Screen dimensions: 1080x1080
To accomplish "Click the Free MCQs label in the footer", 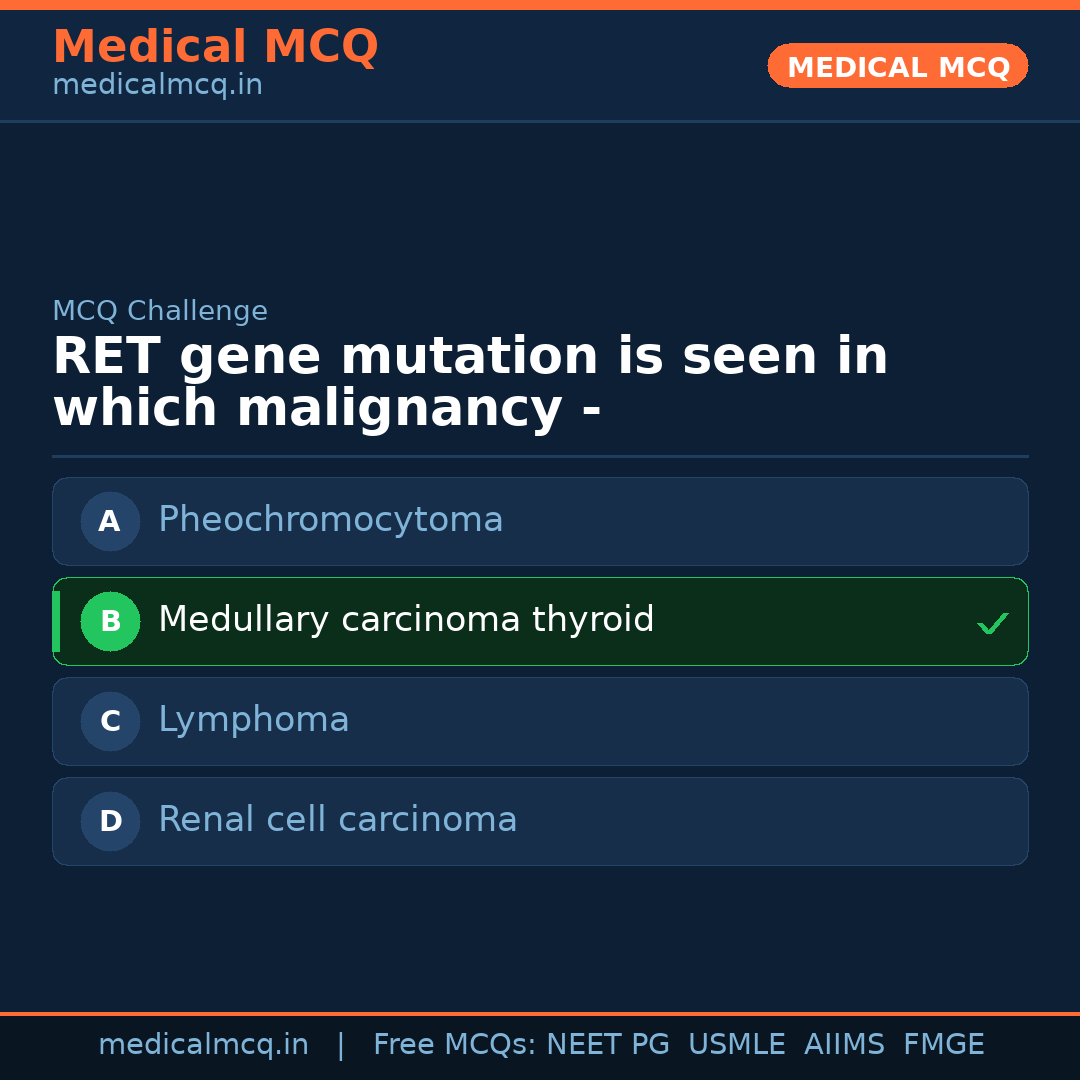I will pyautogui.click(x=455, y=1045).
